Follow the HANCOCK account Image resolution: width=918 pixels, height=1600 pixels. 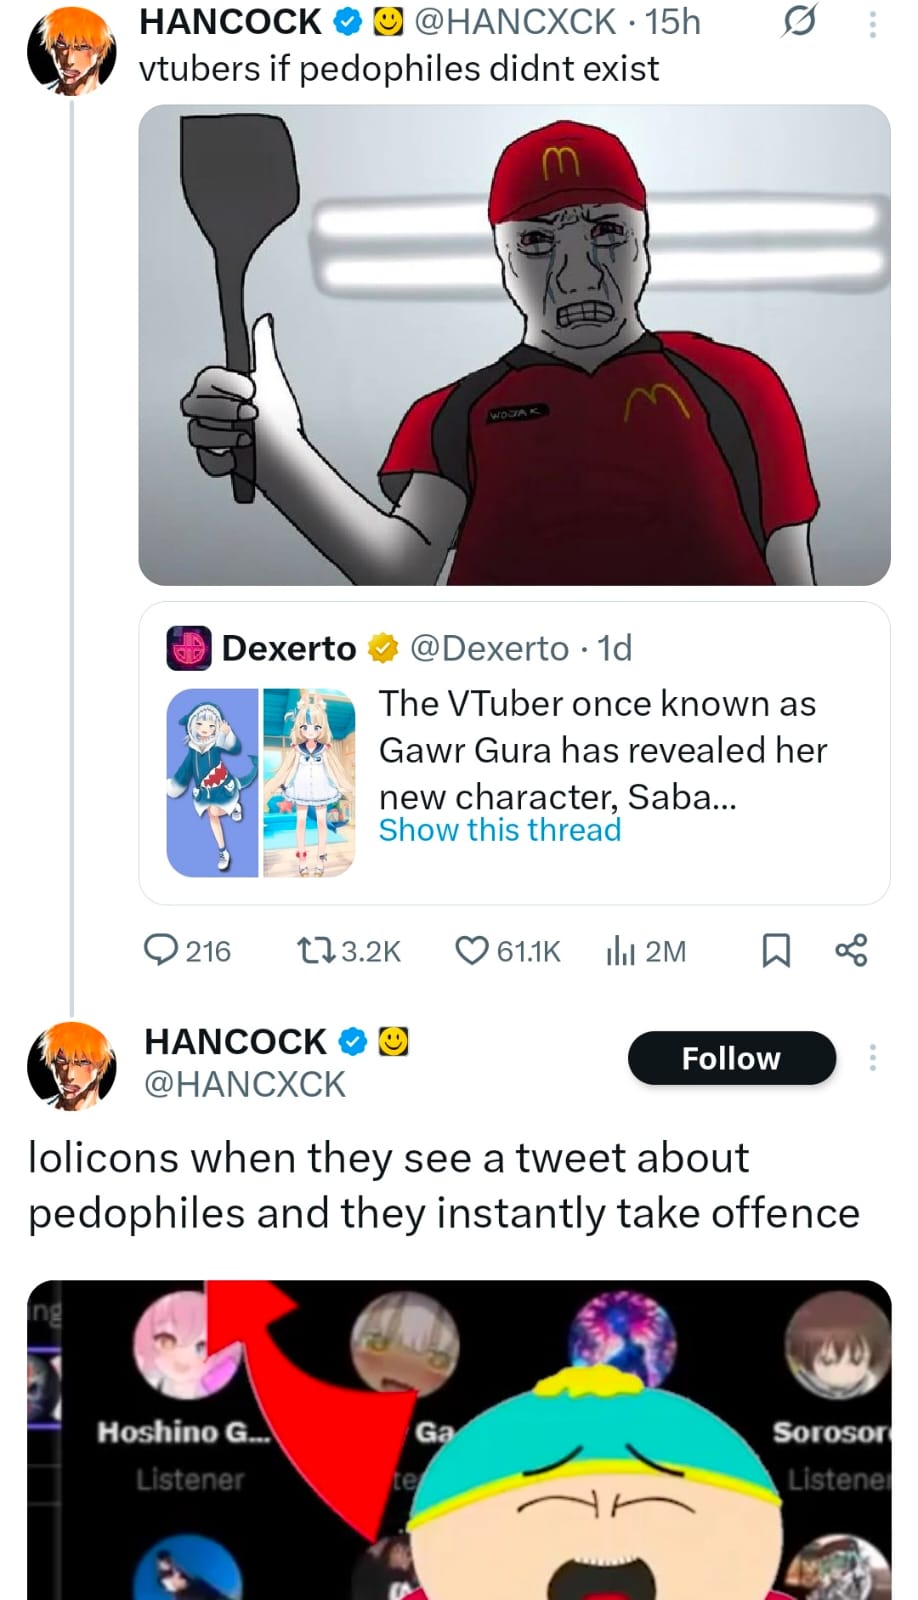click(731, 1058)
